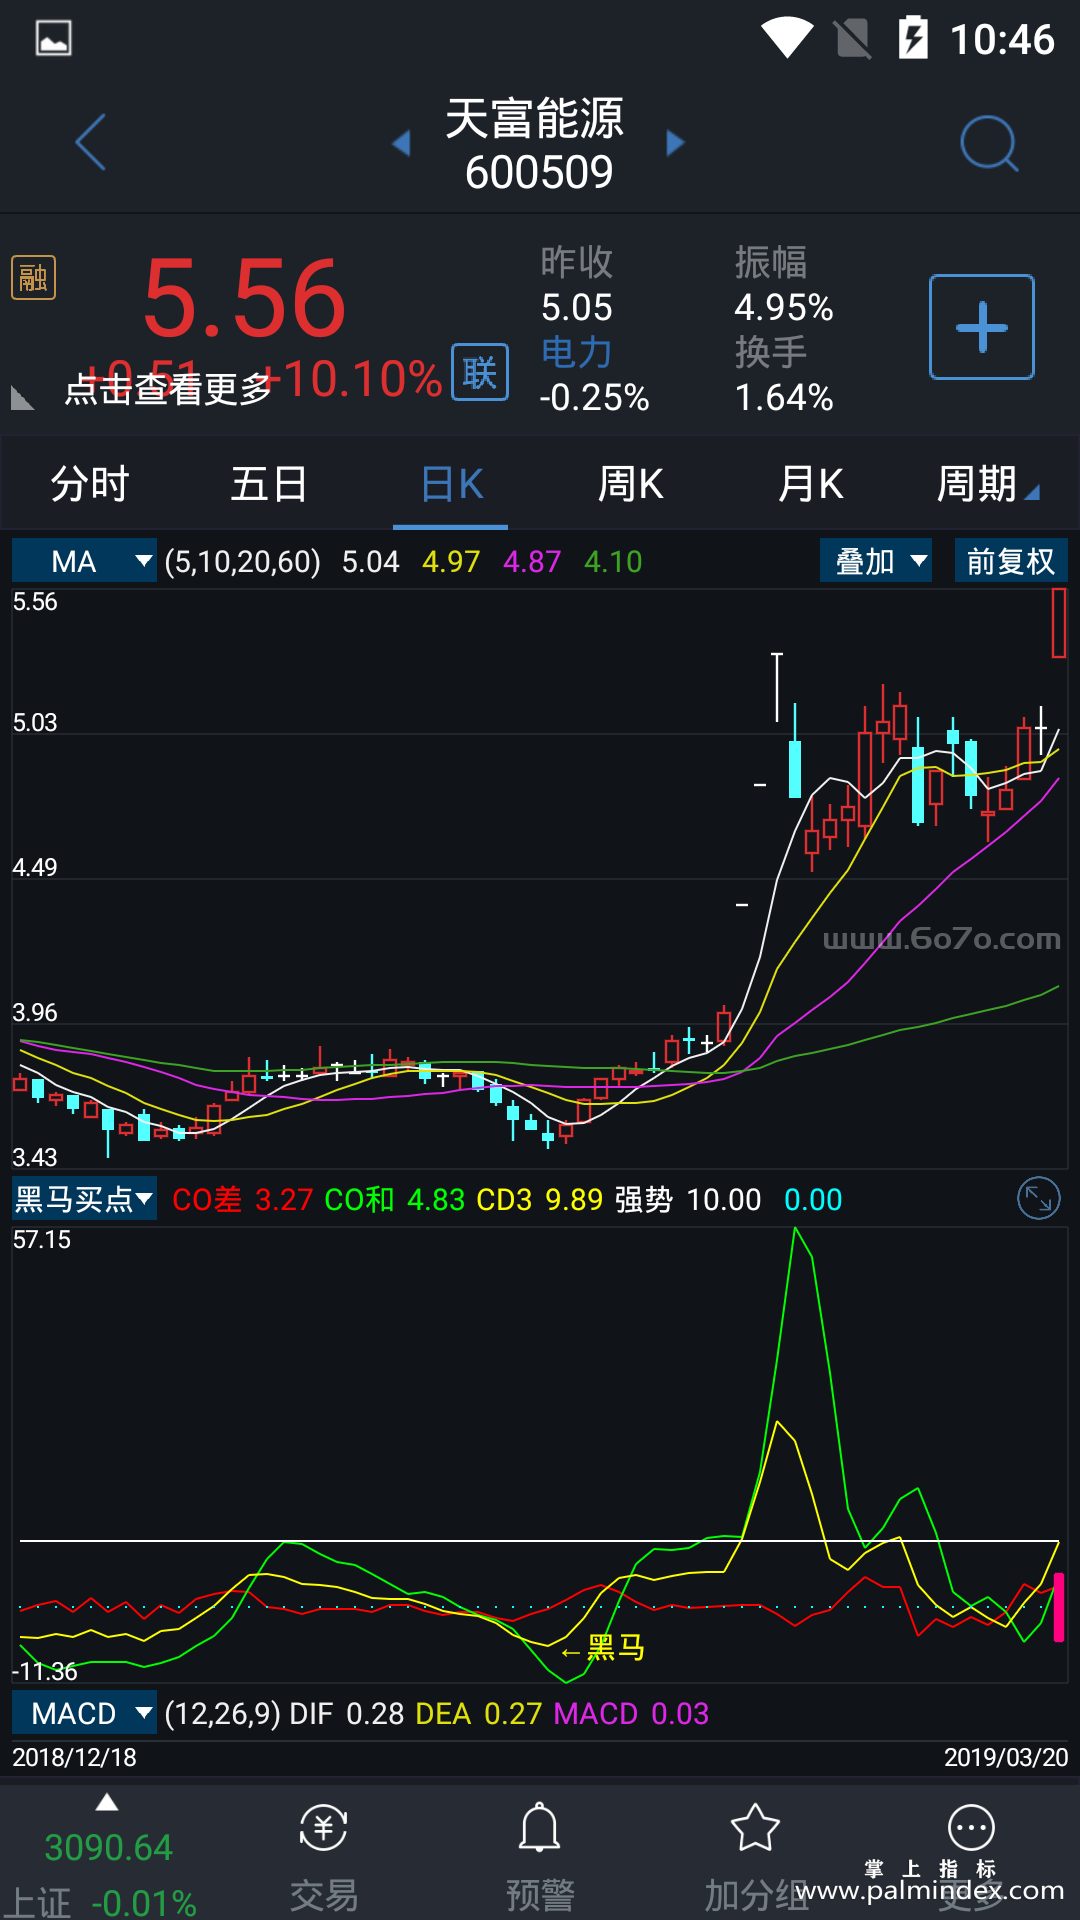This screenshot has width=1080, height=1920.
Task: Expand the index bar up-arrow
Action: [x=107, y=1802]
